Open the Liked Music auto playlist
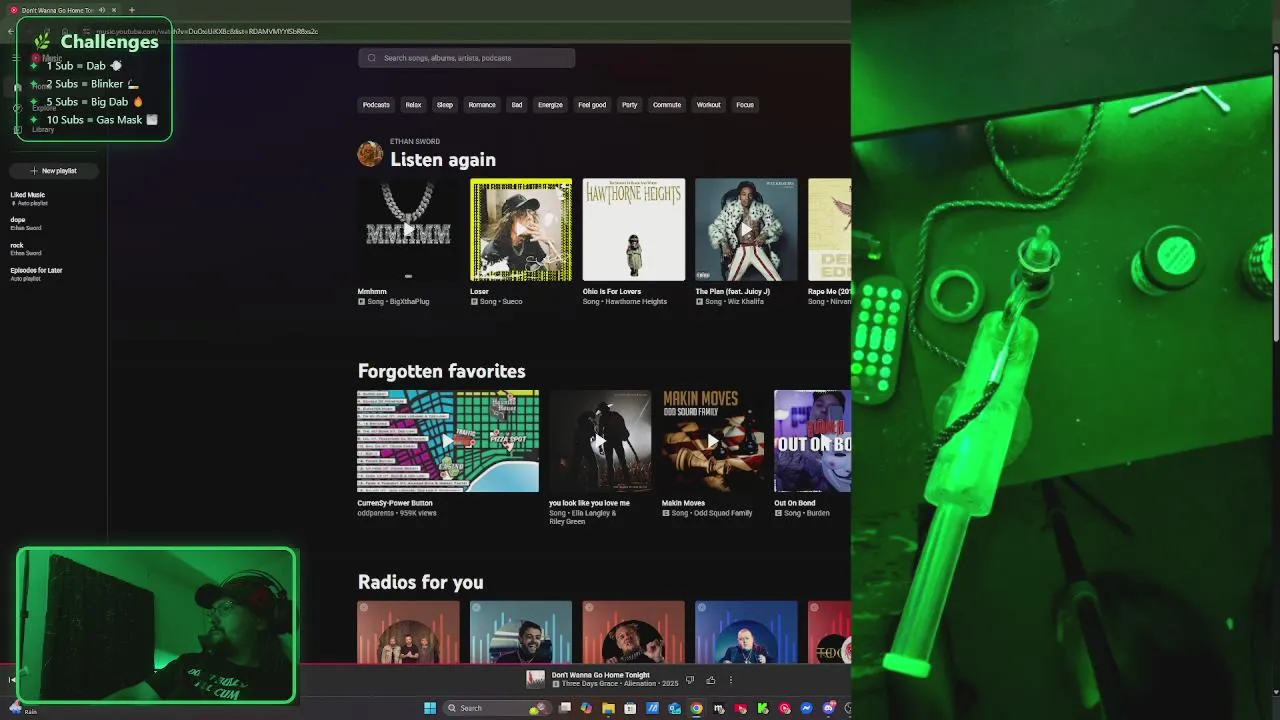1280x720 pixels. [x=28, y=198]
